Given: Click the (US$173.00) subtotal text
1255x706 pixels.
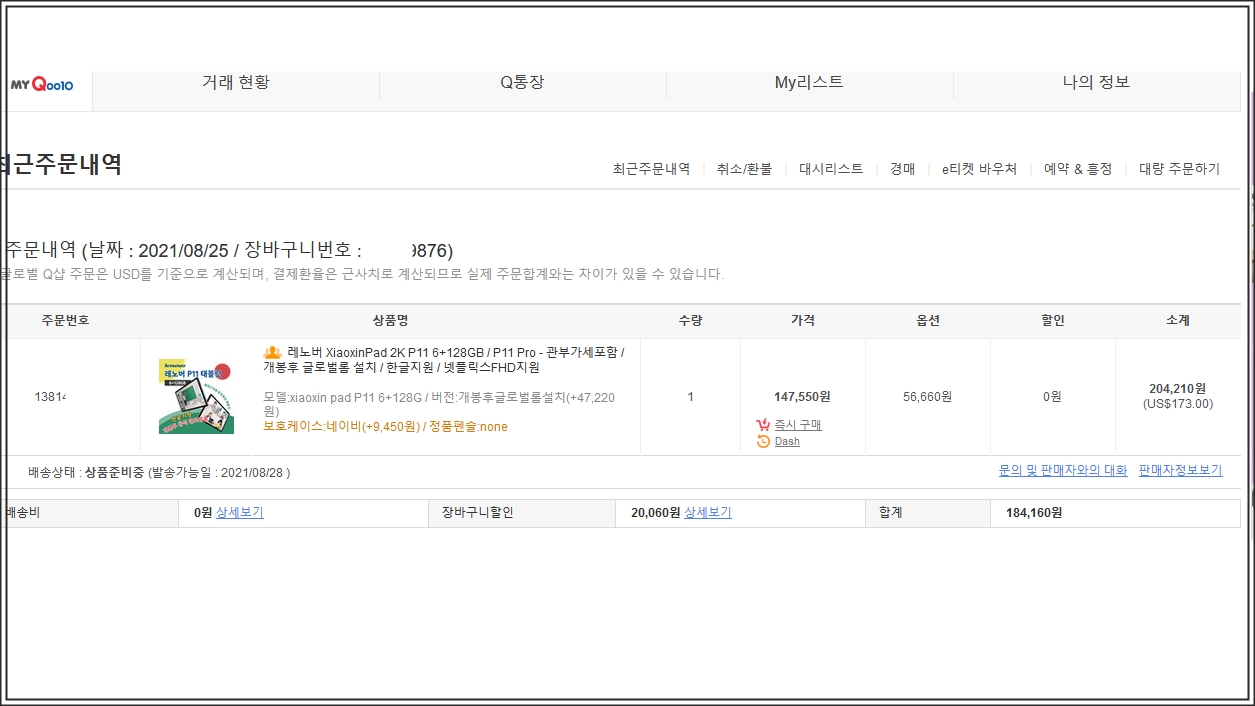Looking at the screenshot, I should pyautogui.click(x=1177, y=404).
